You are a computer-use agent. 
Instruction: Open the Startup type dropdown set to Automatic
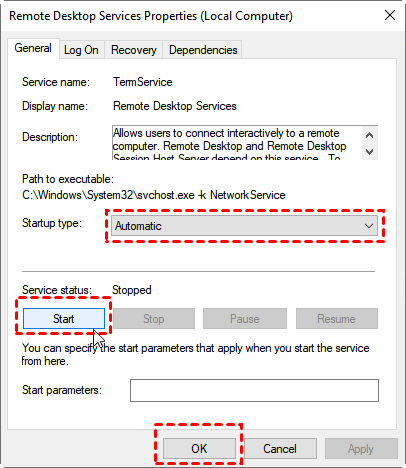pos(244,226)
